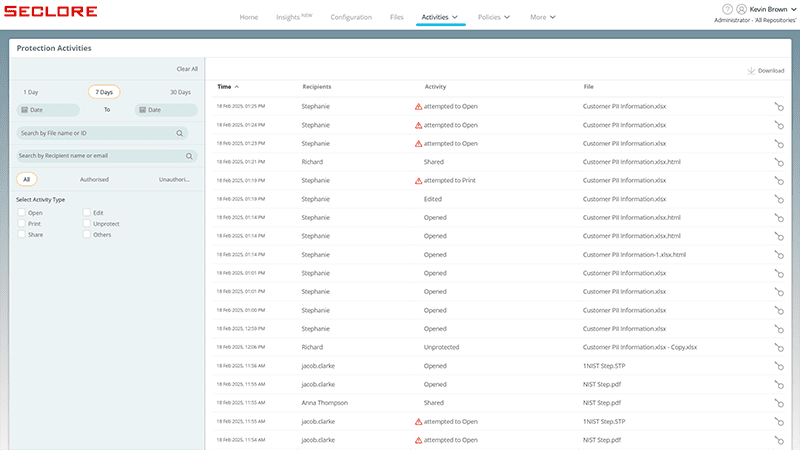800x450 pixels.
Task: Click the warning icon on the 01:24 PM attempted to Open row
Action: click(418, 125)
